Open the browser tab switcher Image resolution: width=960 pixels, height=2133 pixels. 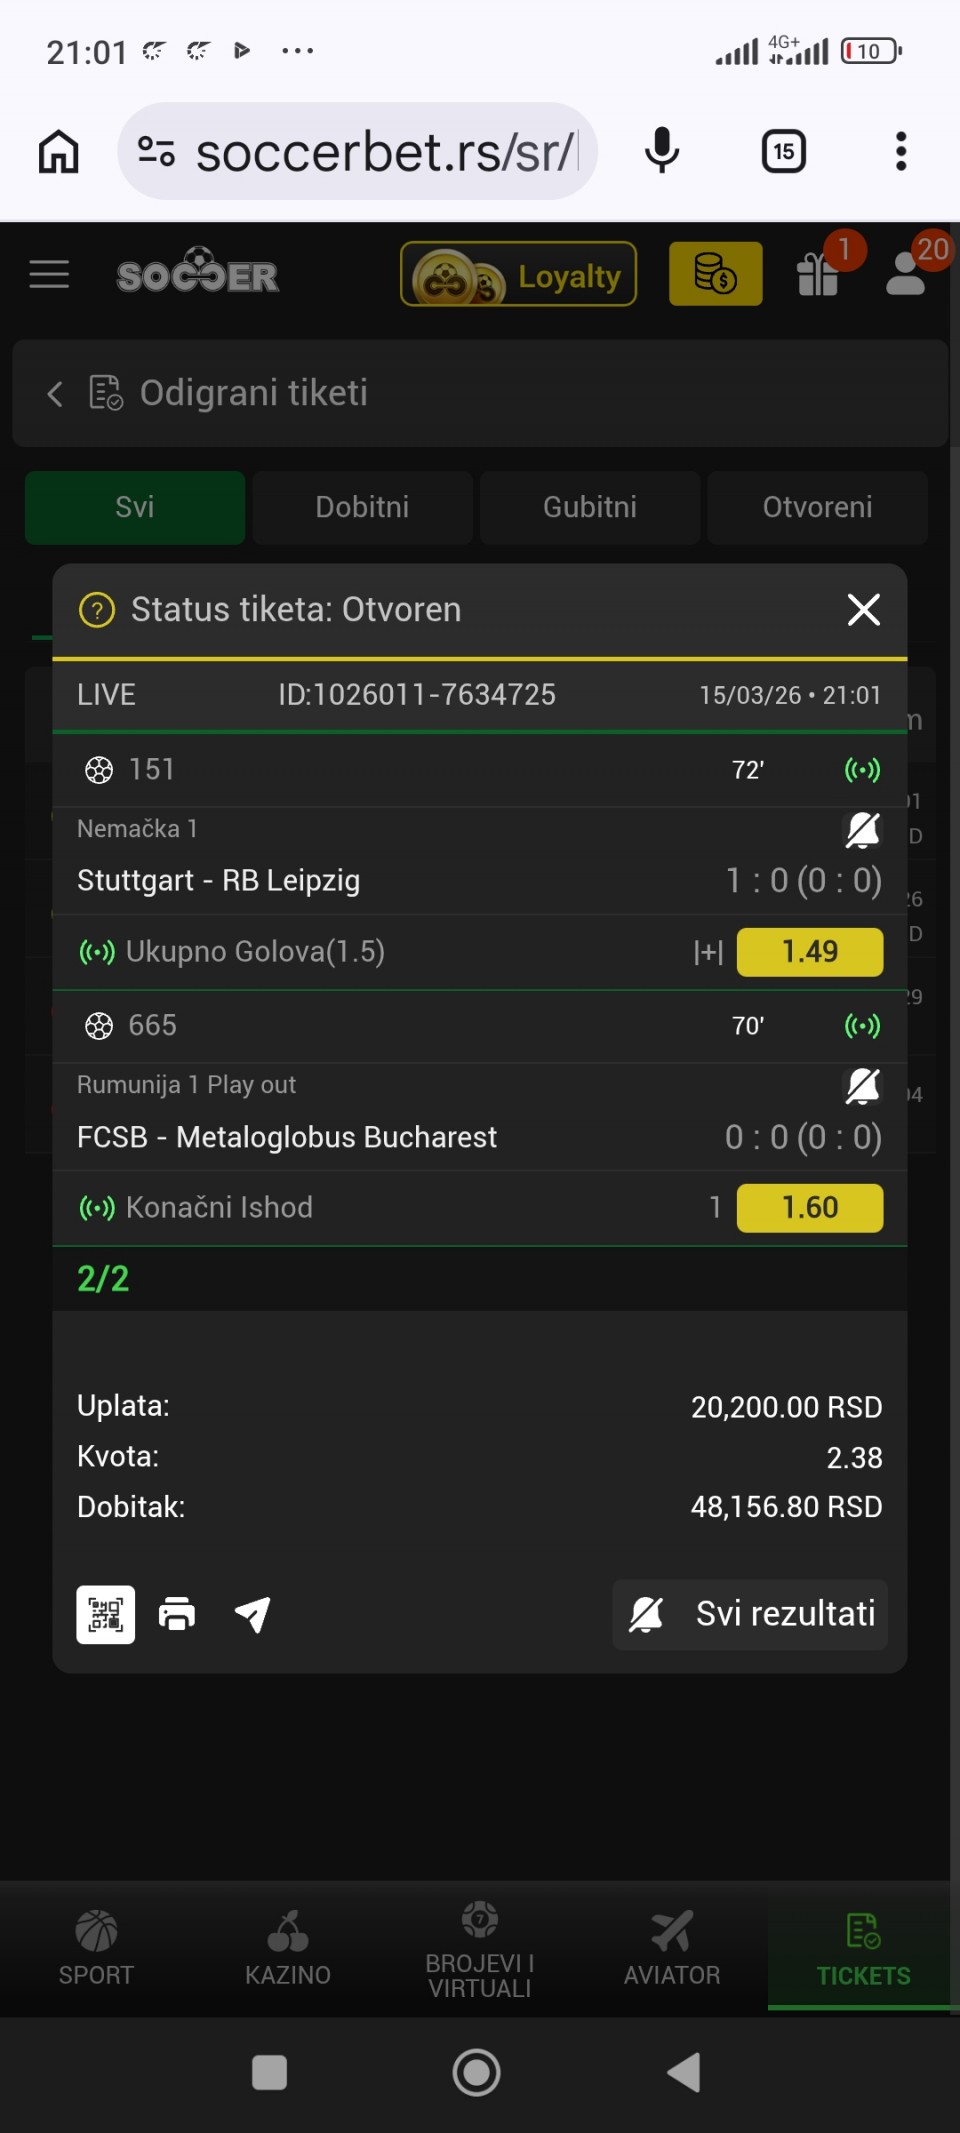point(783,152)
